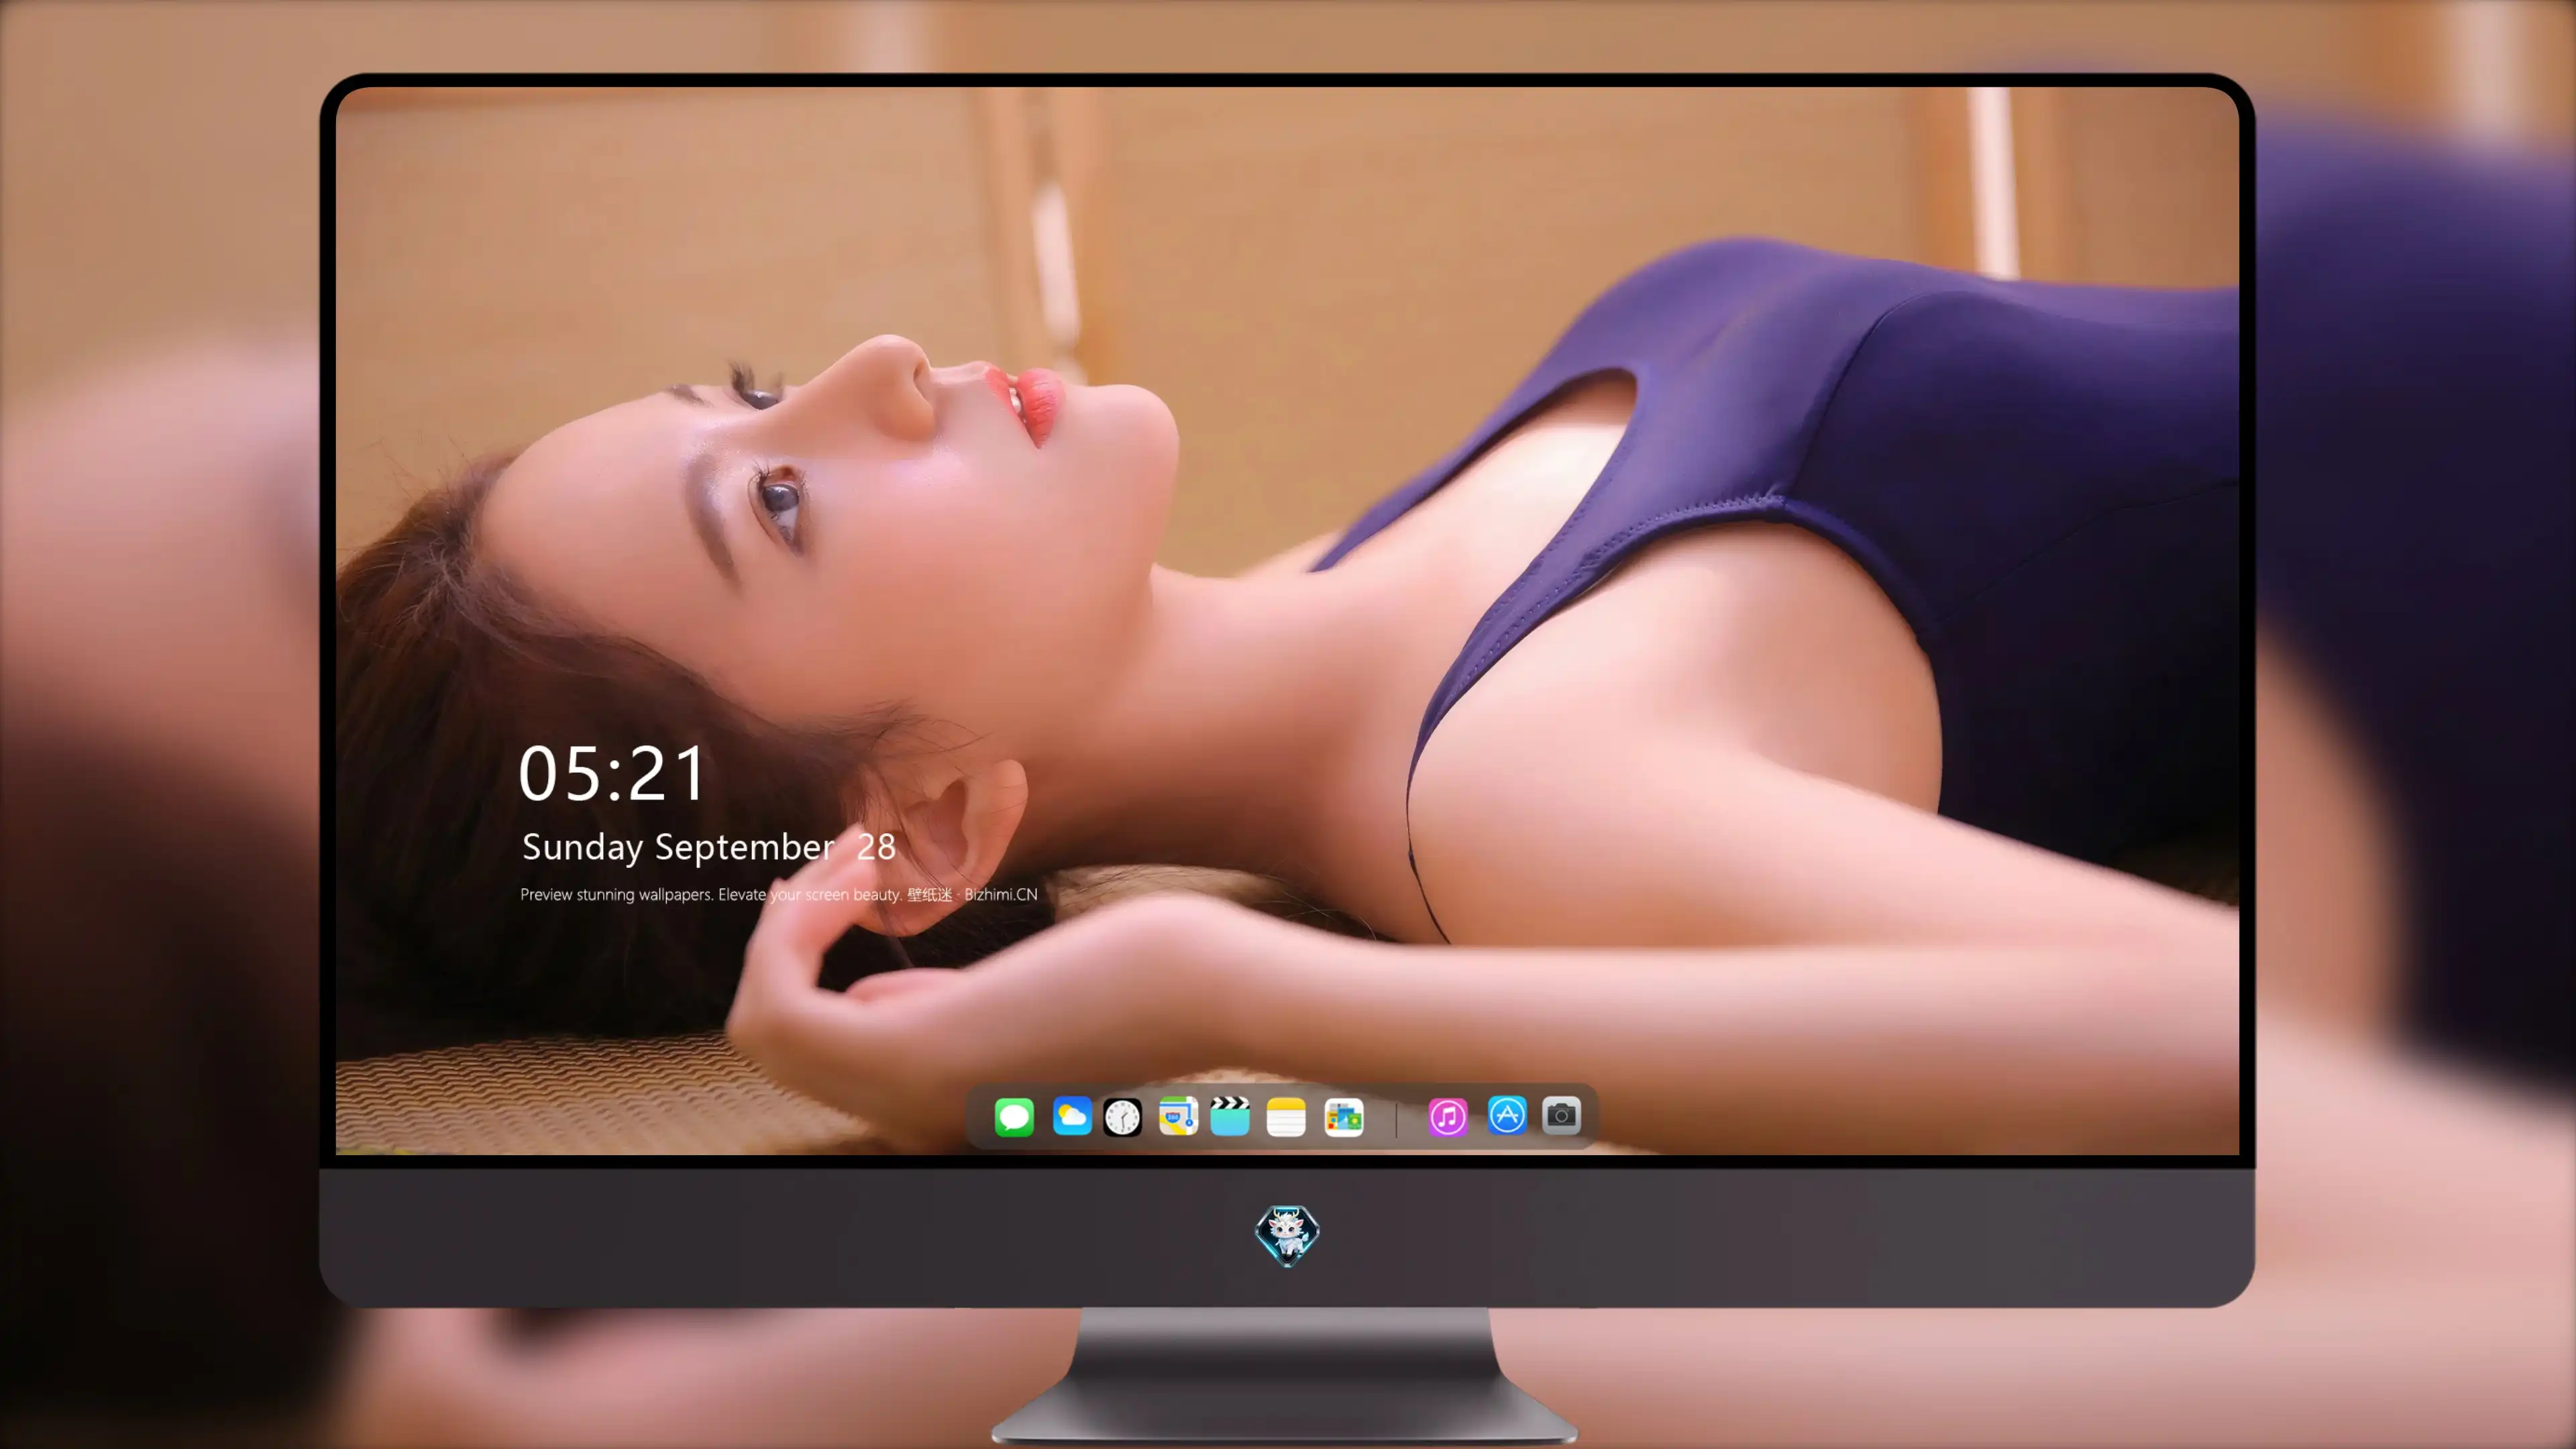Open the blue App Store icon

(x=1507, y=1115)
